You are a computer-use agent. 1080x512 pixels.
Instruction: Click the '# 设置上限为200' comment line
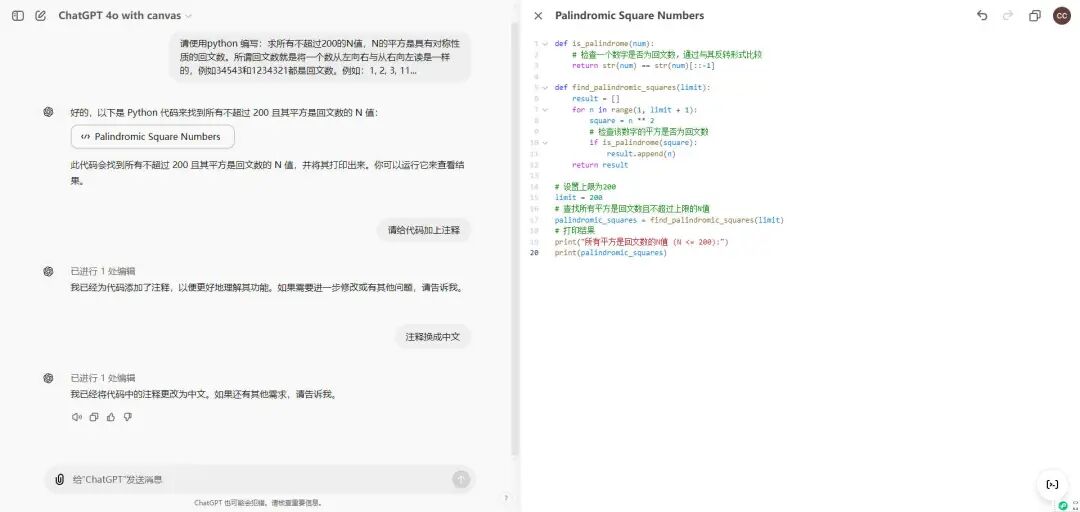pyautogui.click(x=585, y=187)
